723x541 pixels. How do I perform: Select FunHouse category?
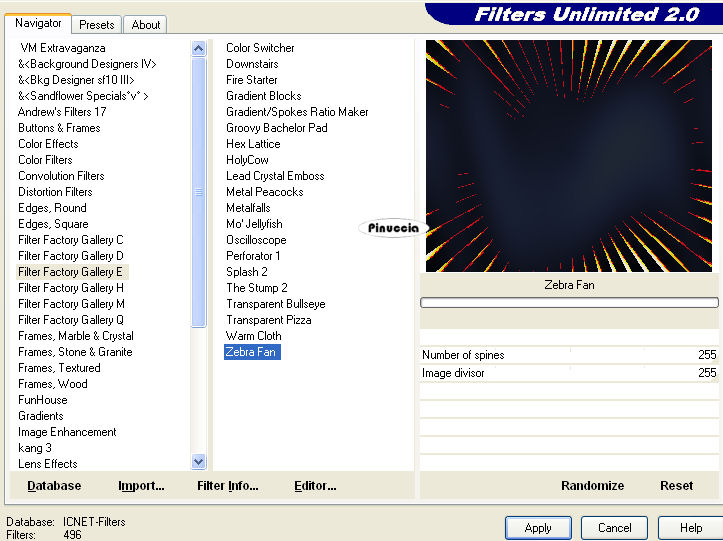(x=42, y=400)
